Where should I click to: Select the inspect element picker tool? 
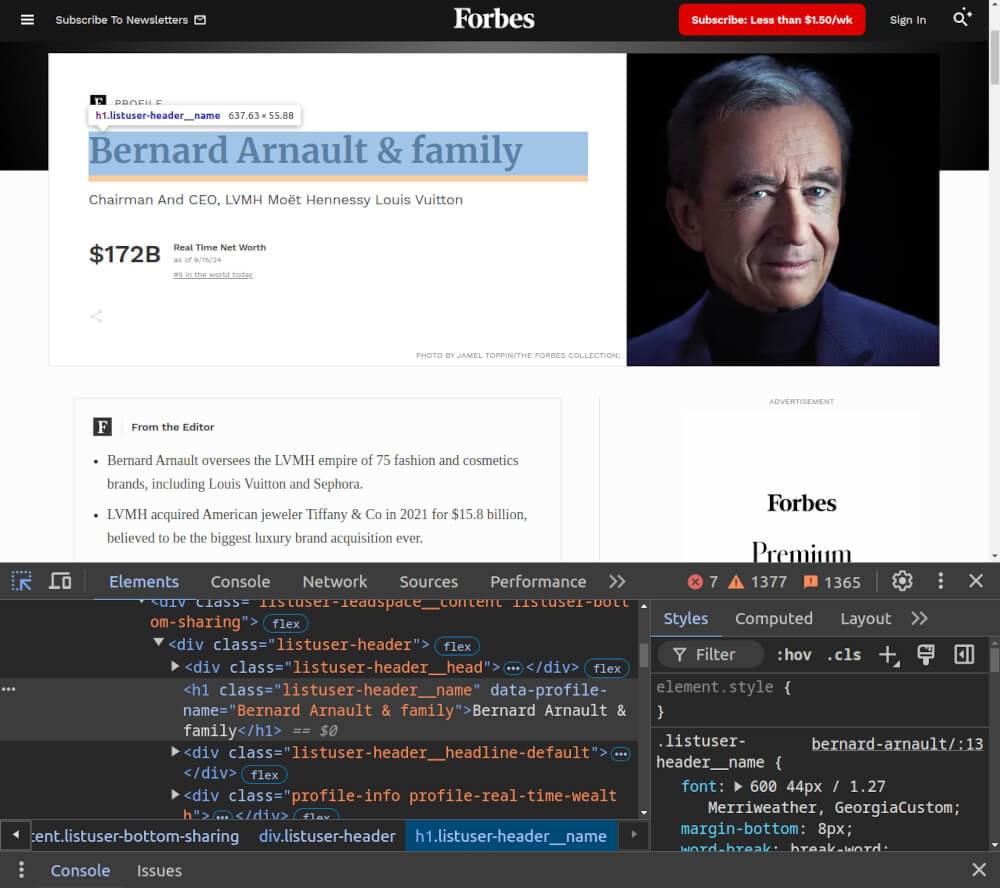20,580
